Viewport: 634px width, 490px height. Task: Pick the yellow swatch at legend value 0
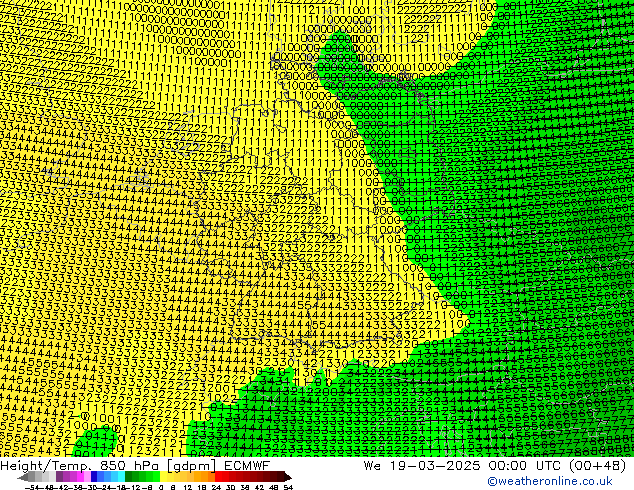point(163,477)
